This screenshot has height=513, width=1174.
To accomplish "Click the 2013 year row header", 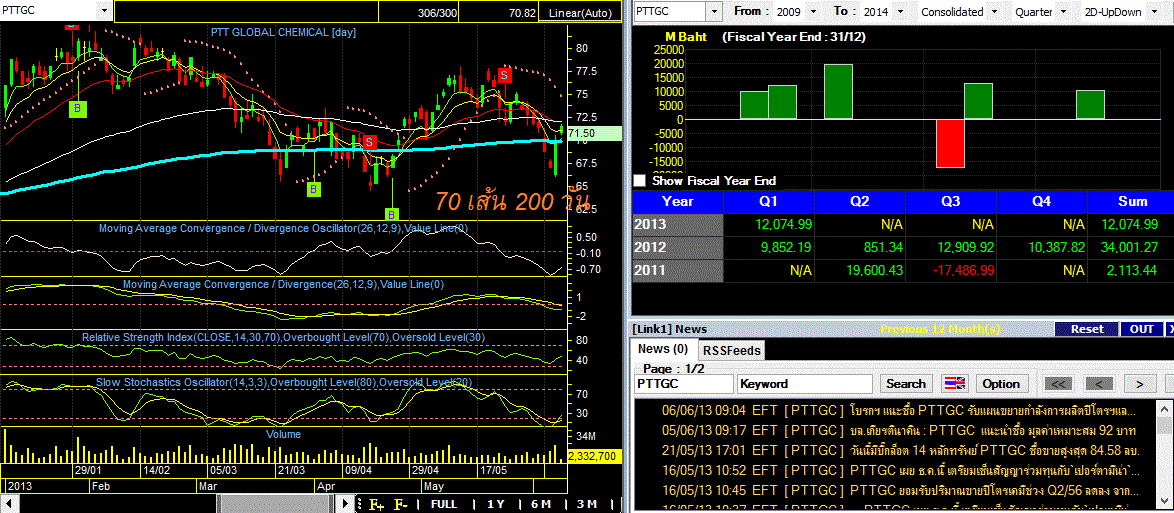I will [x=678, y=224].
